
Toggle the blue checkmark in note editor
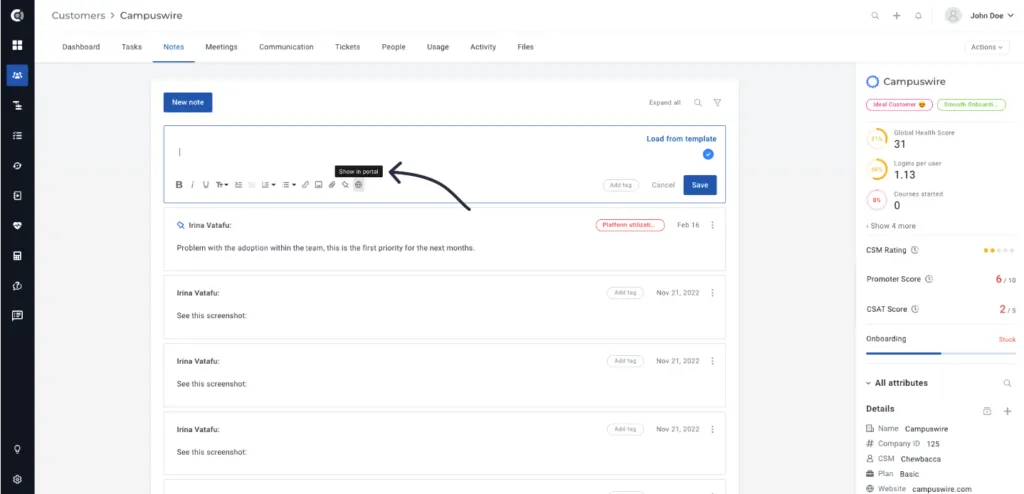click(x=709, y=154)
